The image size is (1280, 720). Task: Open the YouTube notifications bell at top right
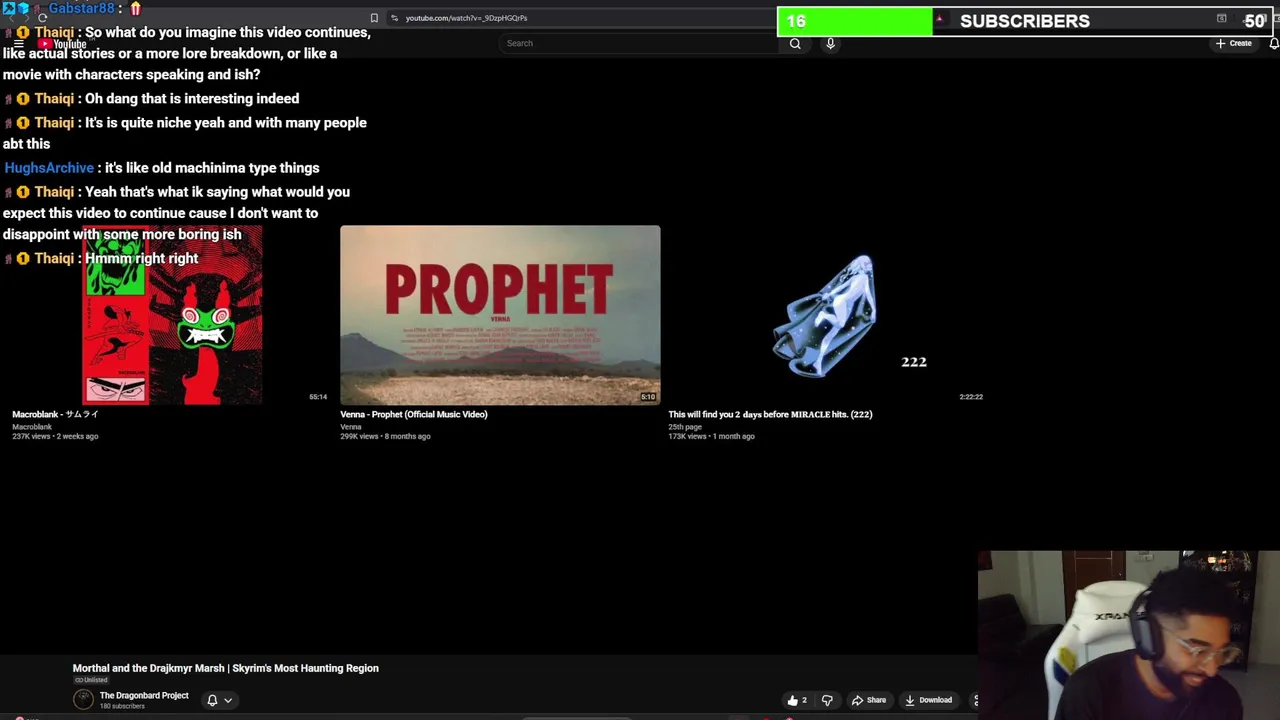click(1273, 43)
